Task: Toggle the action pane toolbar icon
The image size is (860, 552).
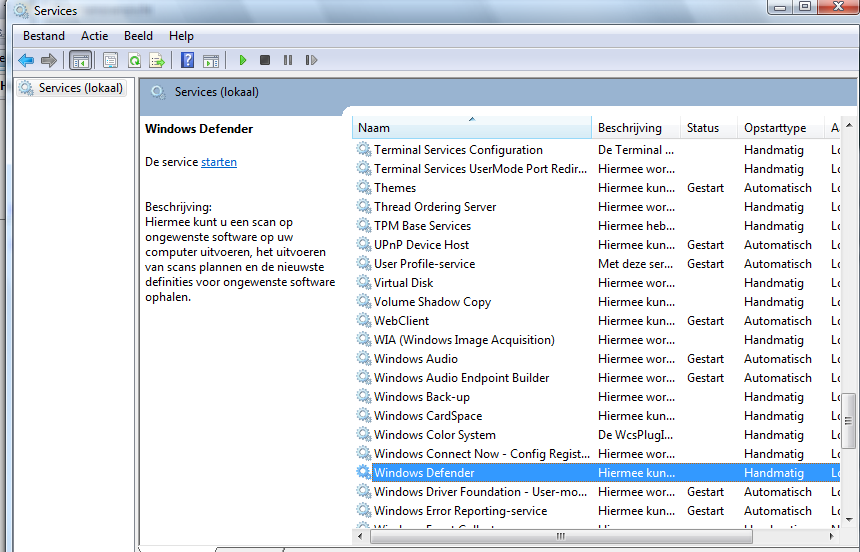Action: pyautogui.click(x=211, y=60)
